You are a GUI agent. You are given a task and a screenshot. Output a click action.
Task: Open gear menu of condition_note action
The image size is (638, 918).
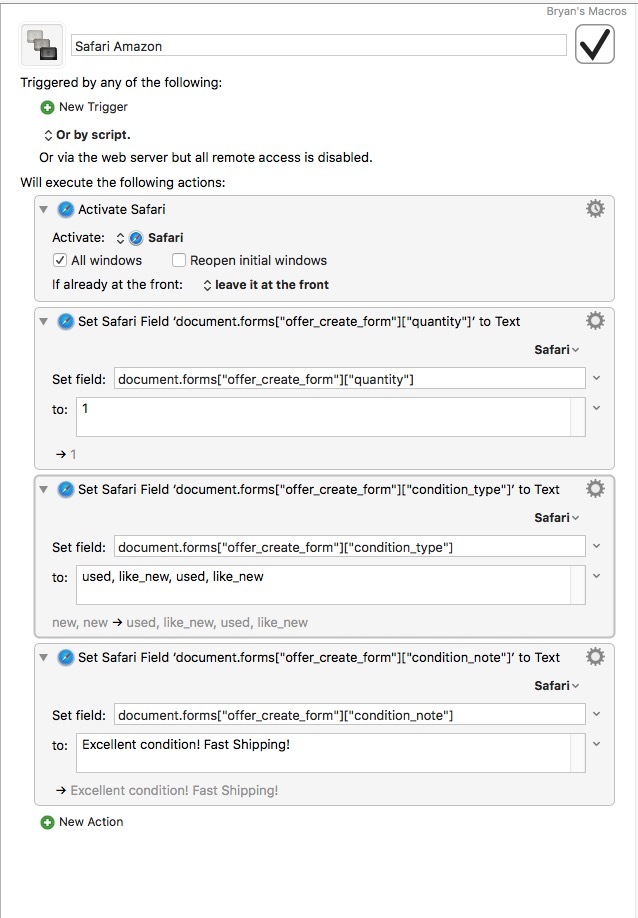pos(595,657)
